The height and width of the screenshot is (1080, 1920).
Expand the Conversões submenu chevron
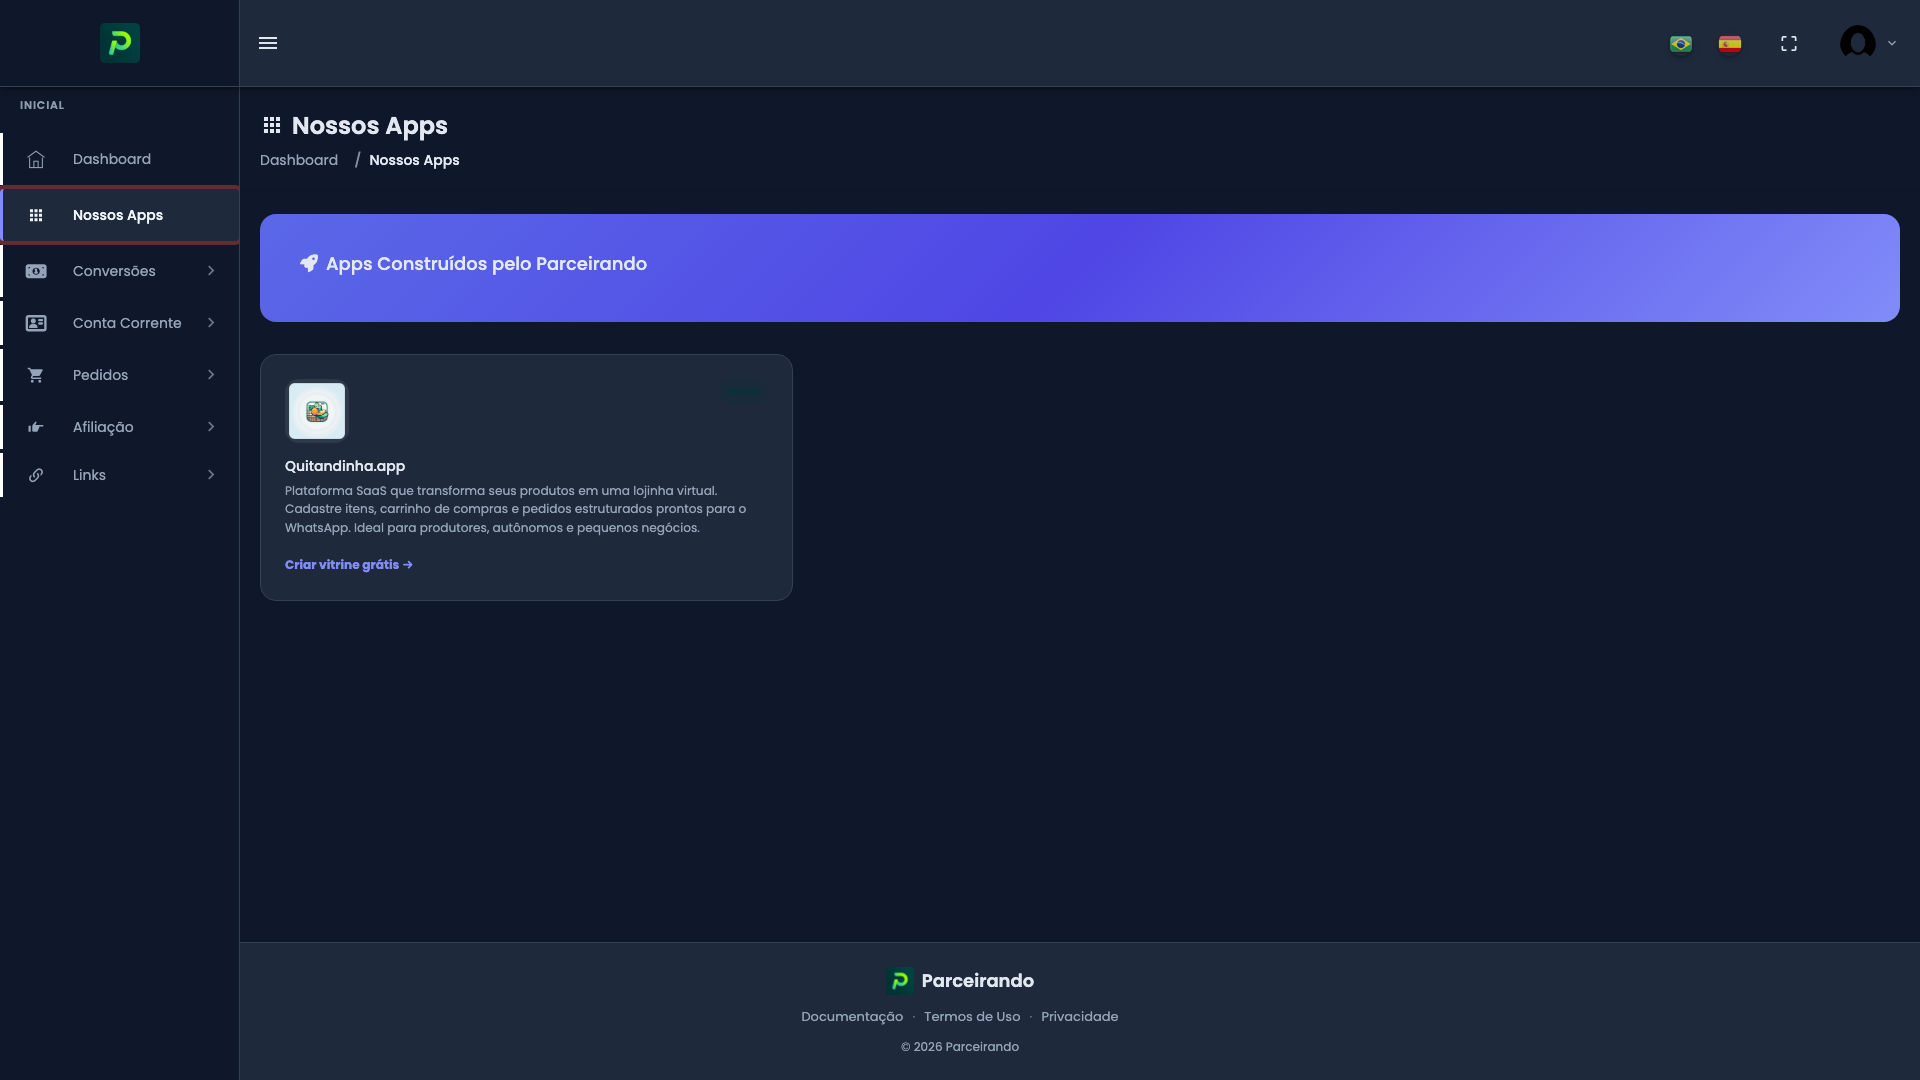click(211, 271)
